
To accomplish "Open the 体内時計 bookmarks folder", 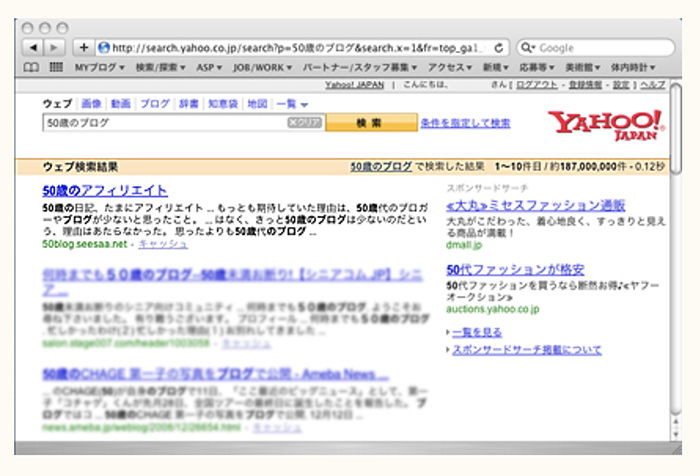I will point(633,67).
